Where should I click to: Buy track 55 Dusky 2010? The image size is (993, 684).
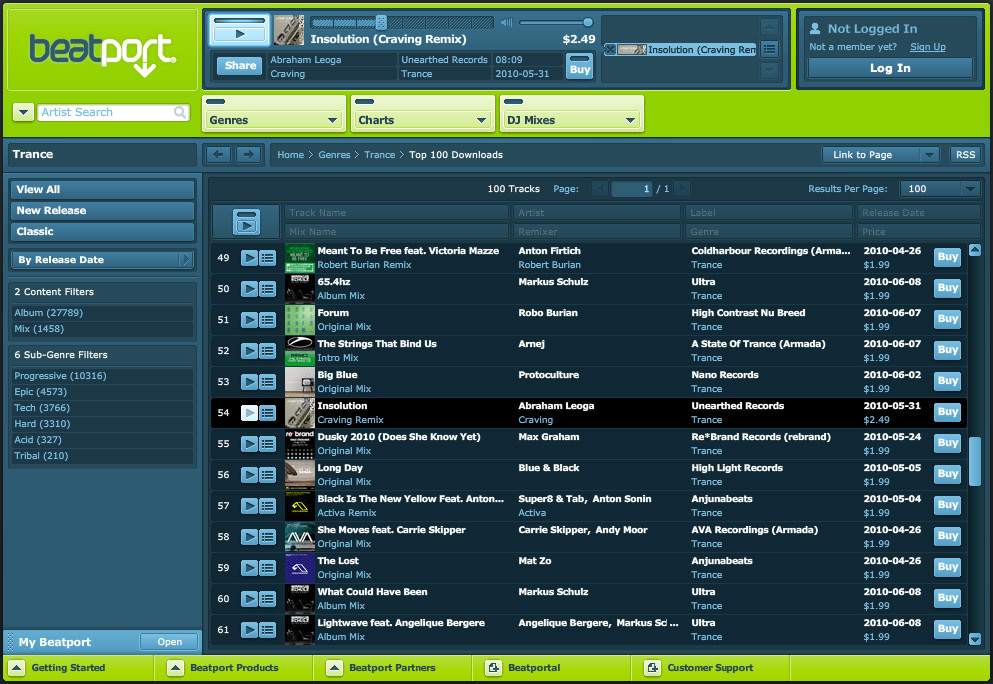(x=947, y=443)
